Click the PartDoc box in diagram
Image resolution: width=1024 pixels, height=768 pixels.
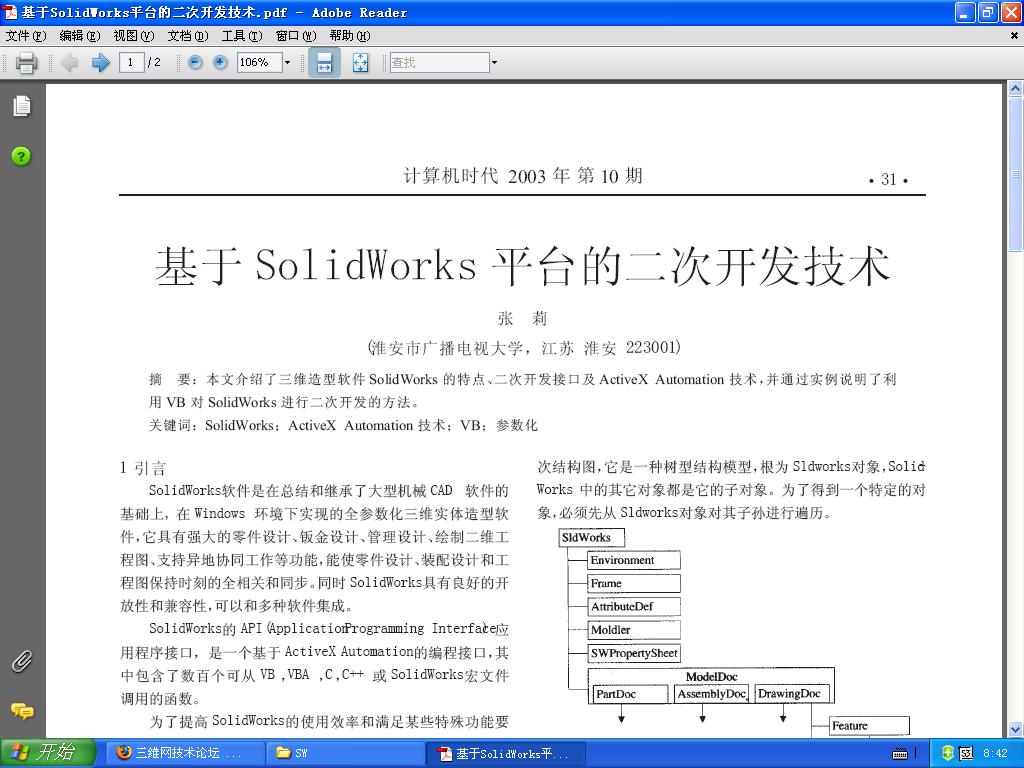631,694
